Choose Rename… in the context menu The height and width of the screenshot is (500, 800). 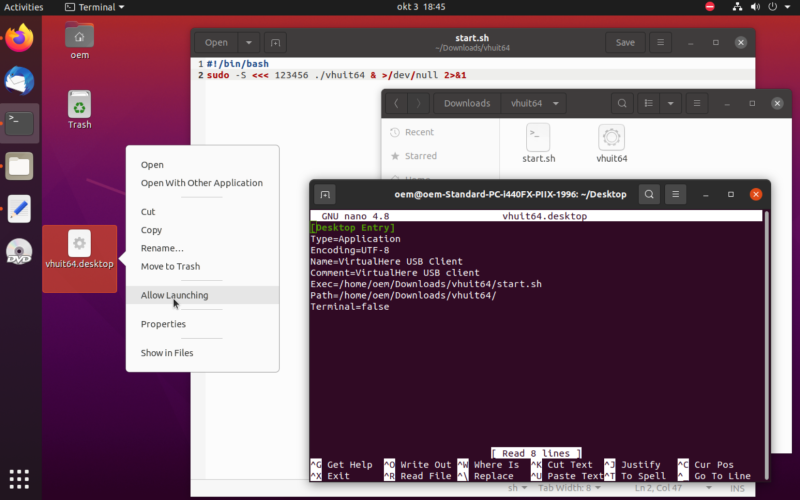pos(203,248)
